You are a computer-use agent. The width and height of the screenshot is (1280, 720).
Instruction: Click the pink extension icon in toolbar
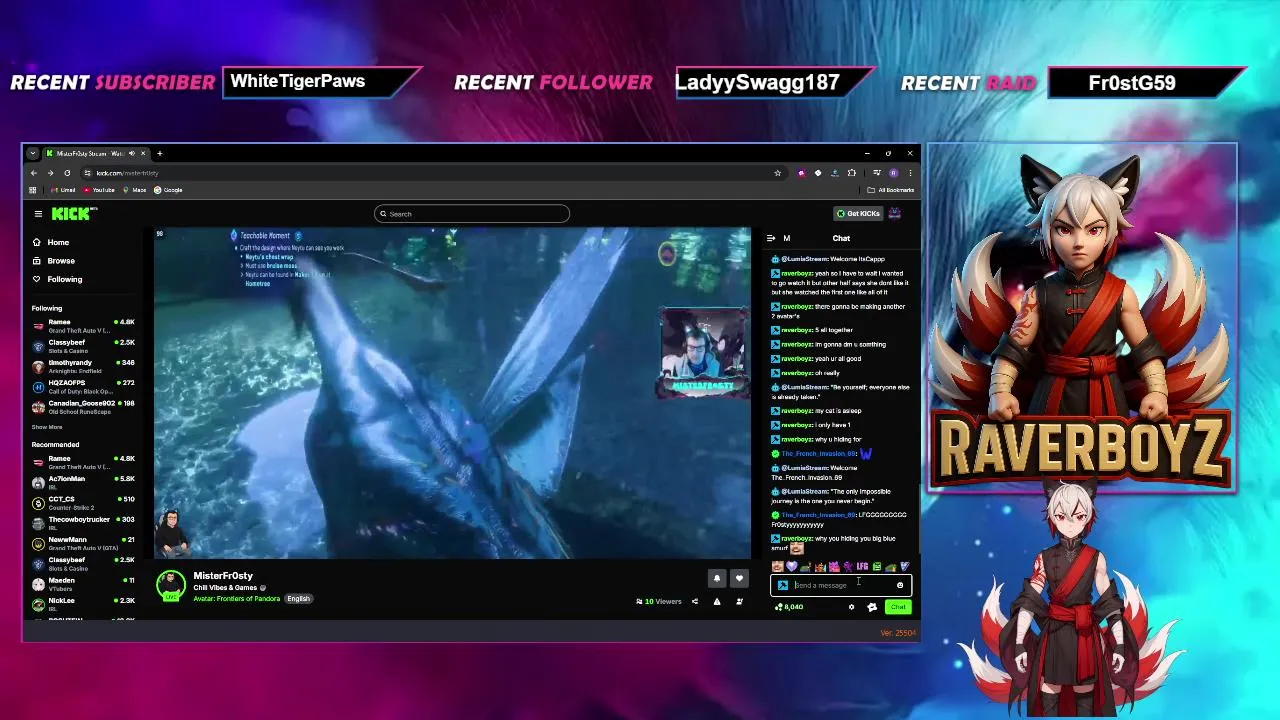coord(801,173)
